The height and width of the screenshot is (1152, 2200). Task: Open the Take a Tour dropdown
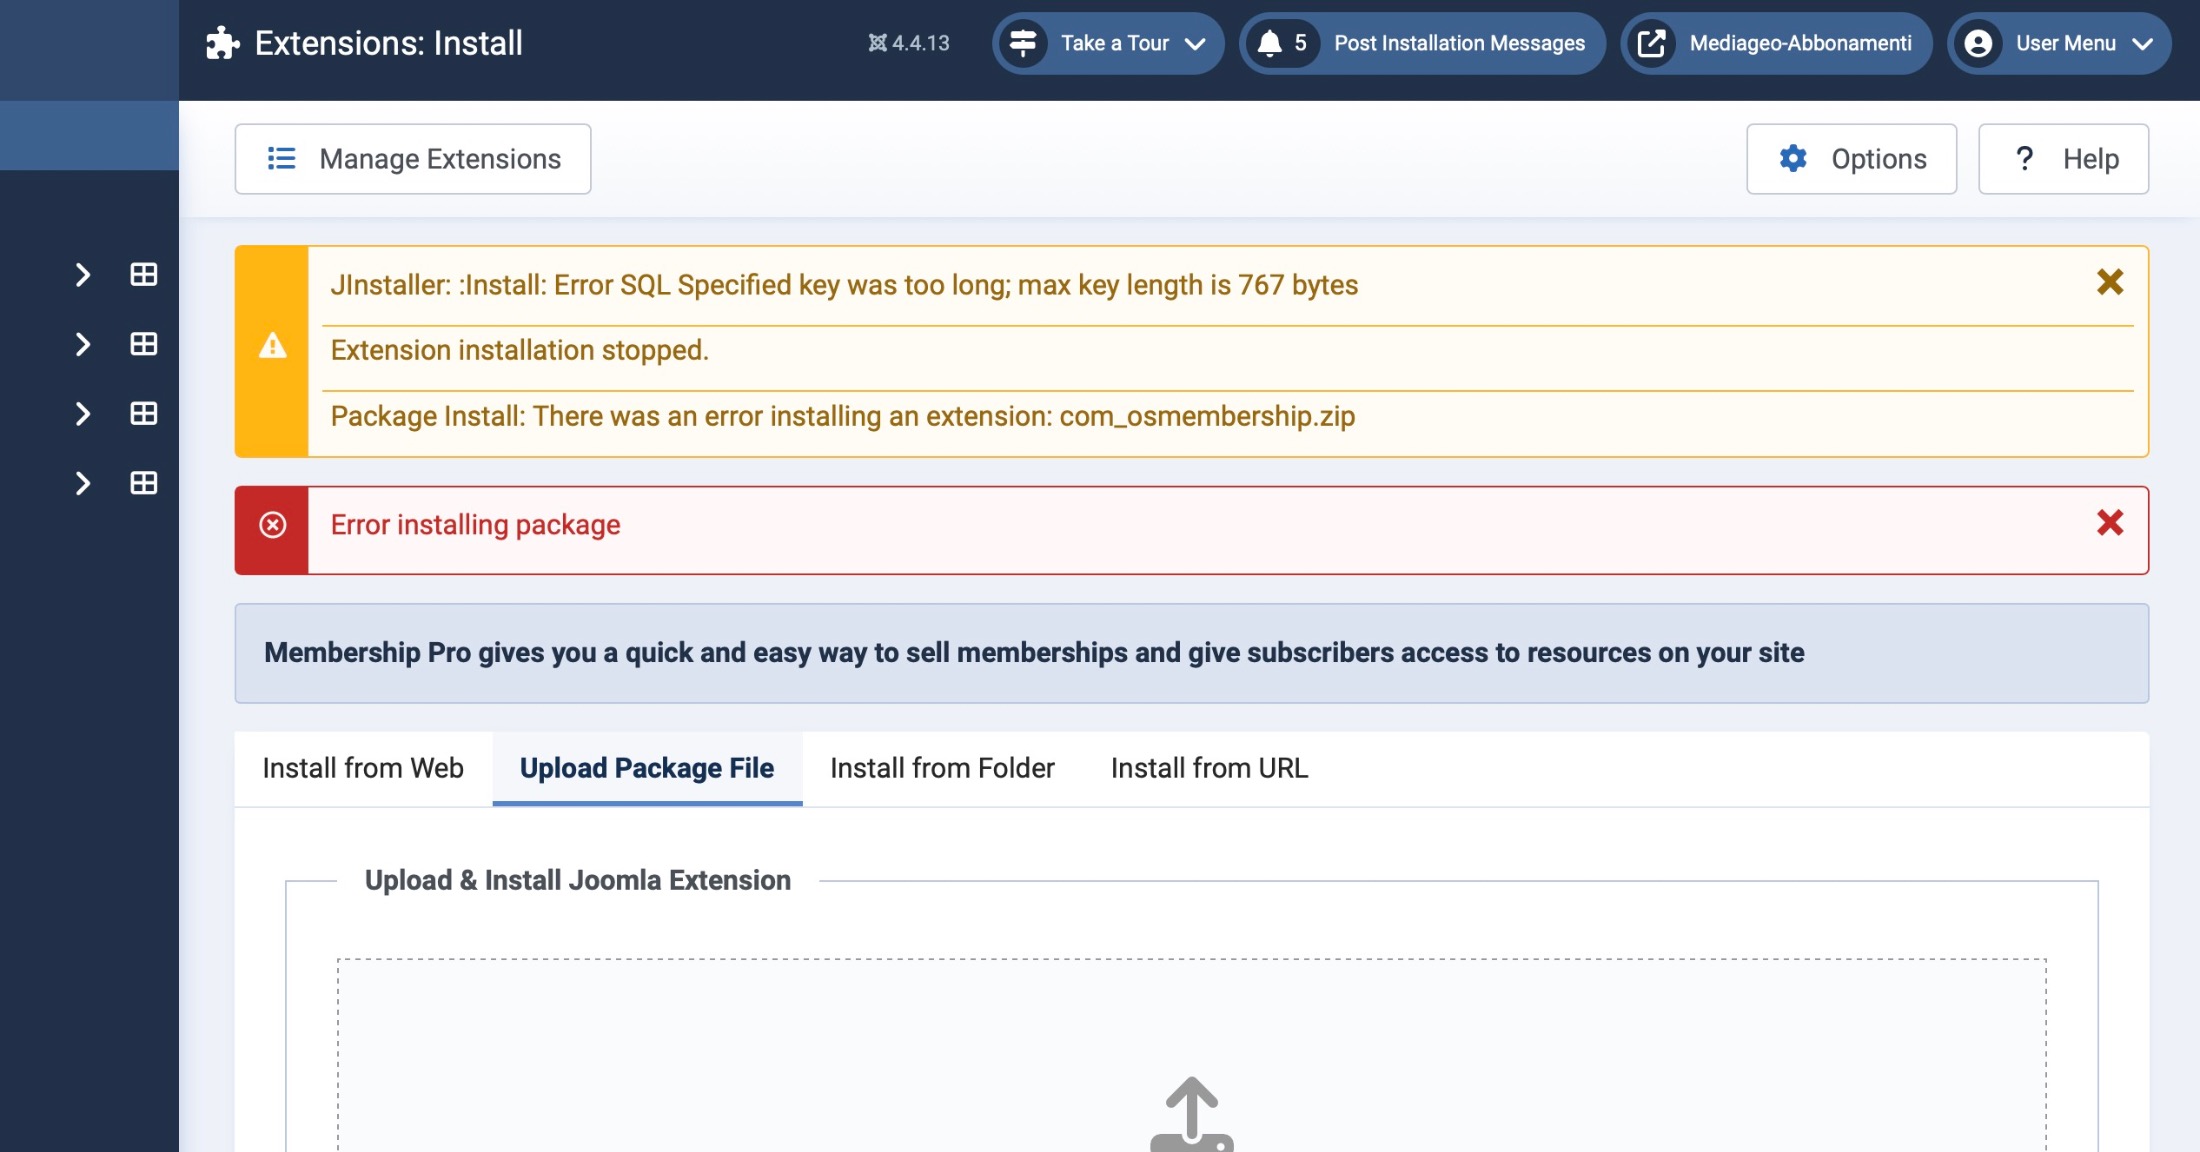tap(1108, 43)
